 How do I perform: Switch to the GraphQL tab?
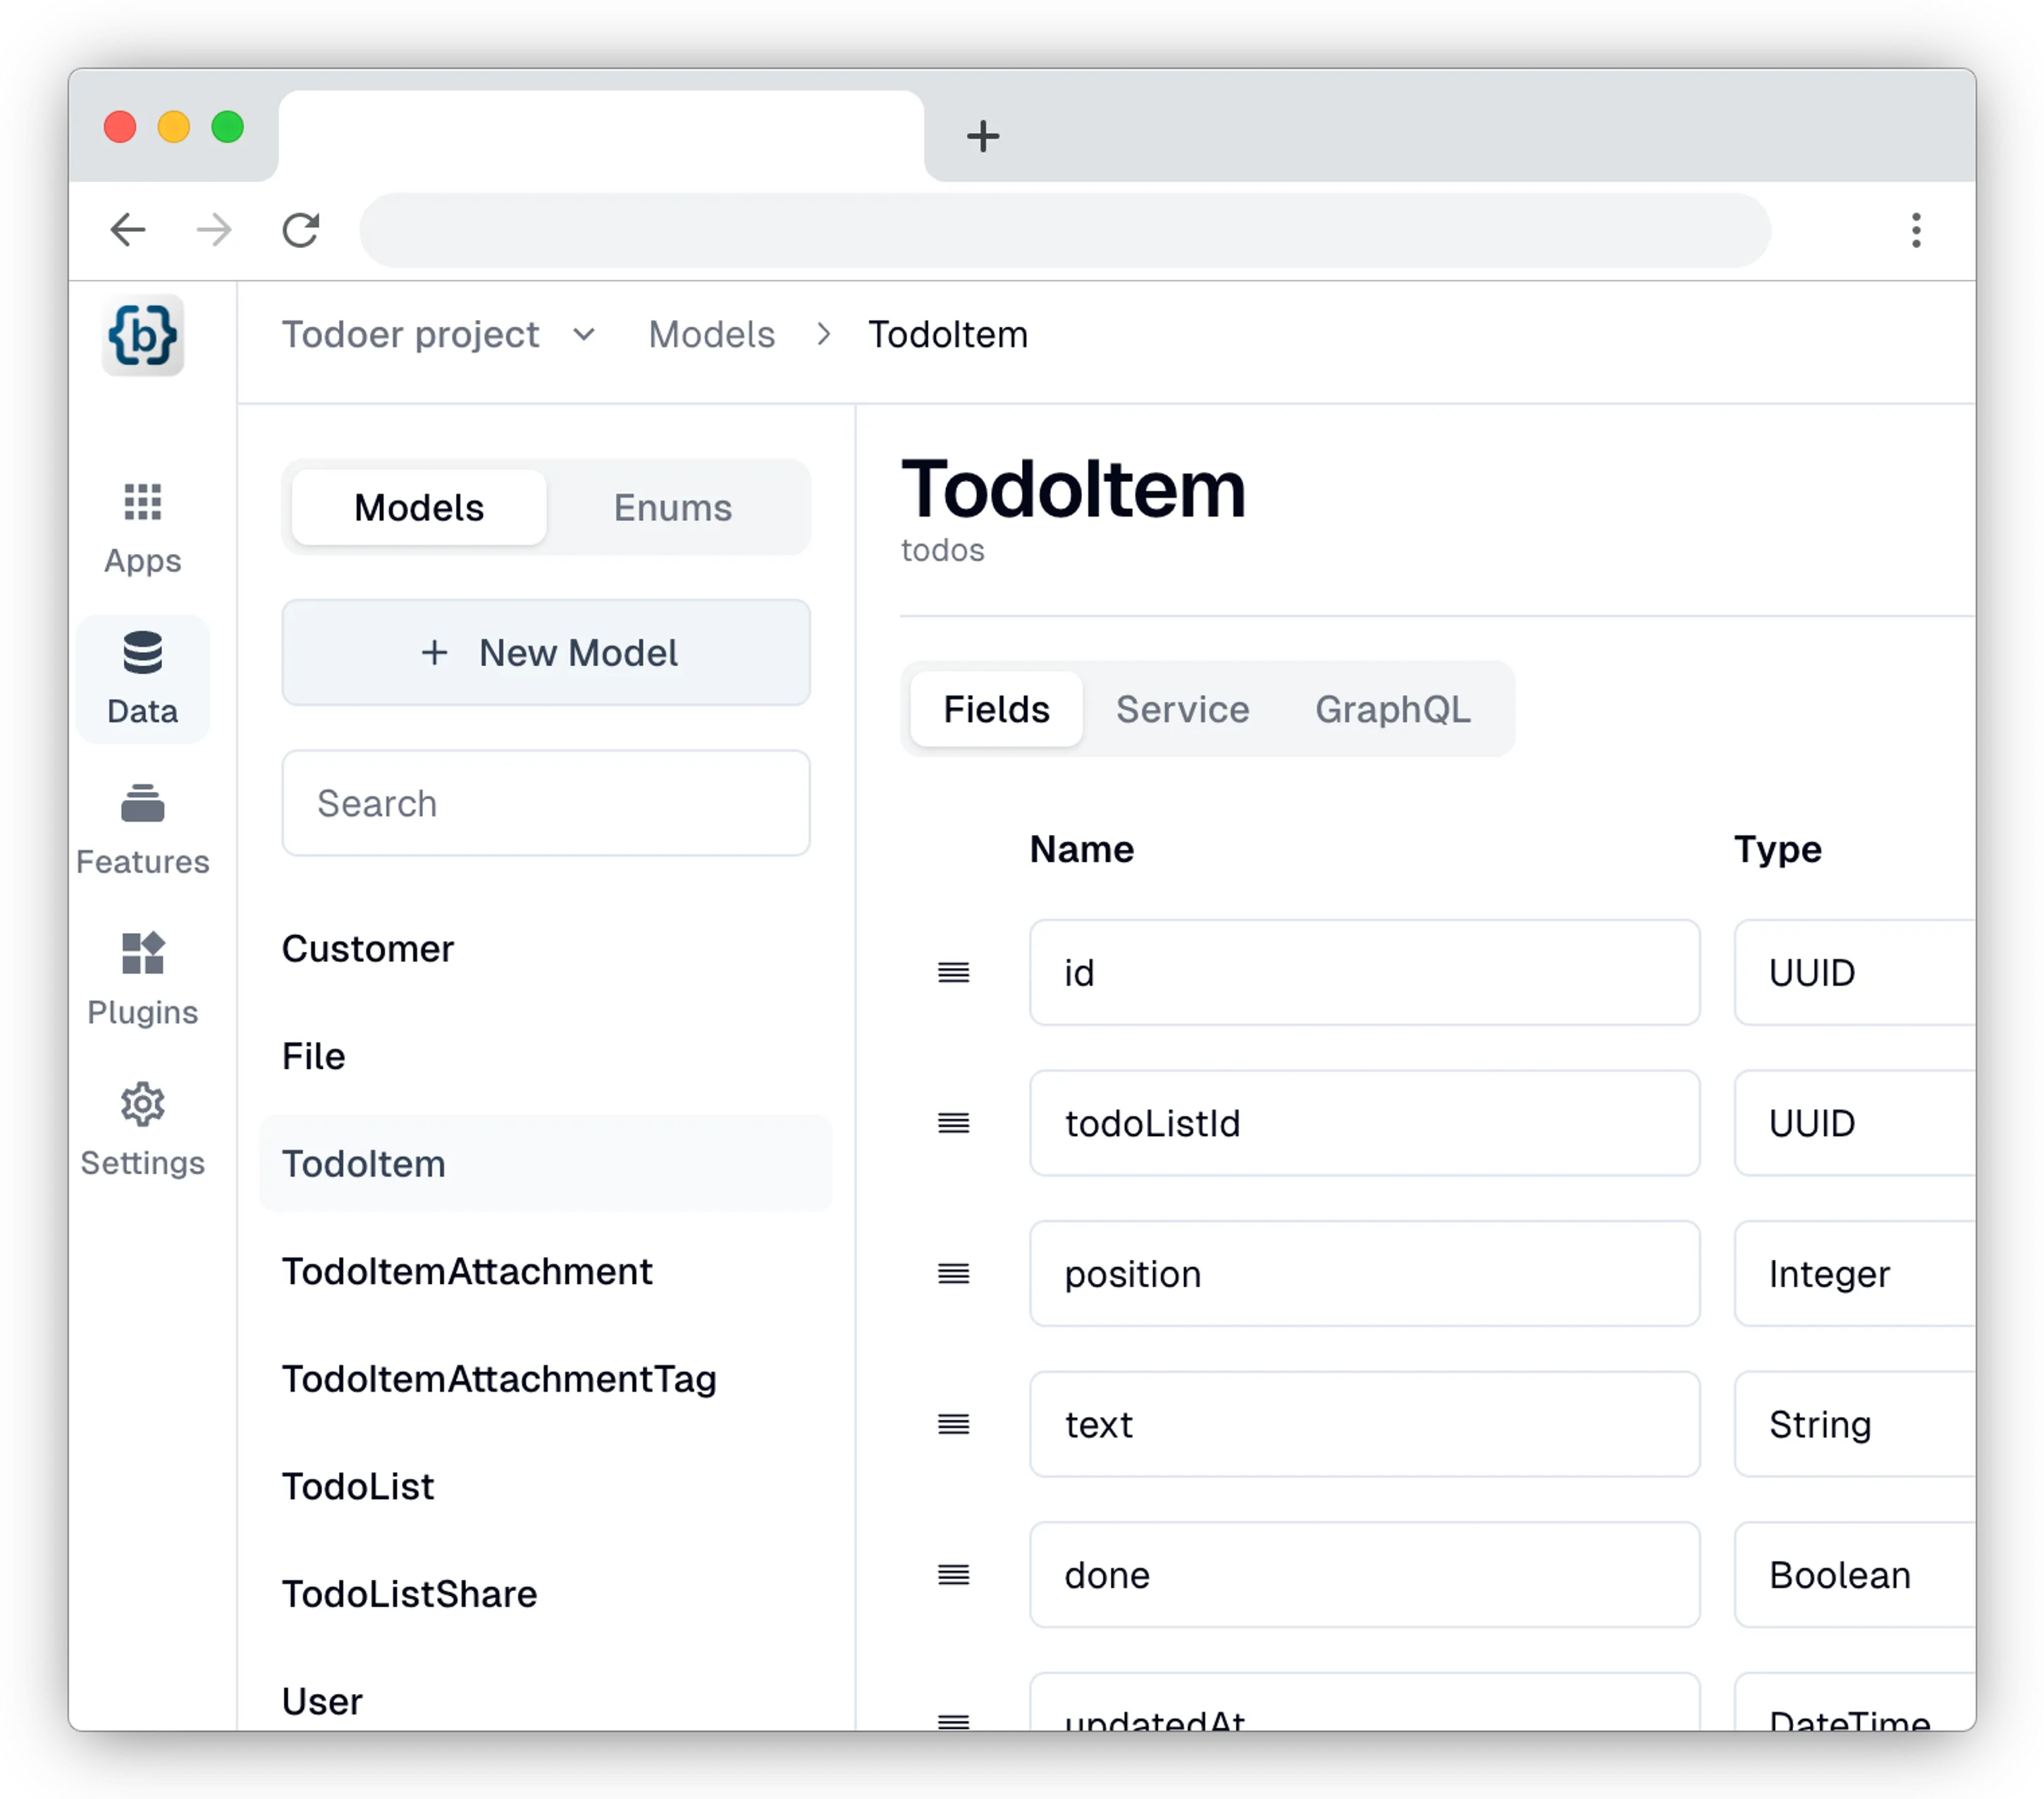coord(1392,709)
